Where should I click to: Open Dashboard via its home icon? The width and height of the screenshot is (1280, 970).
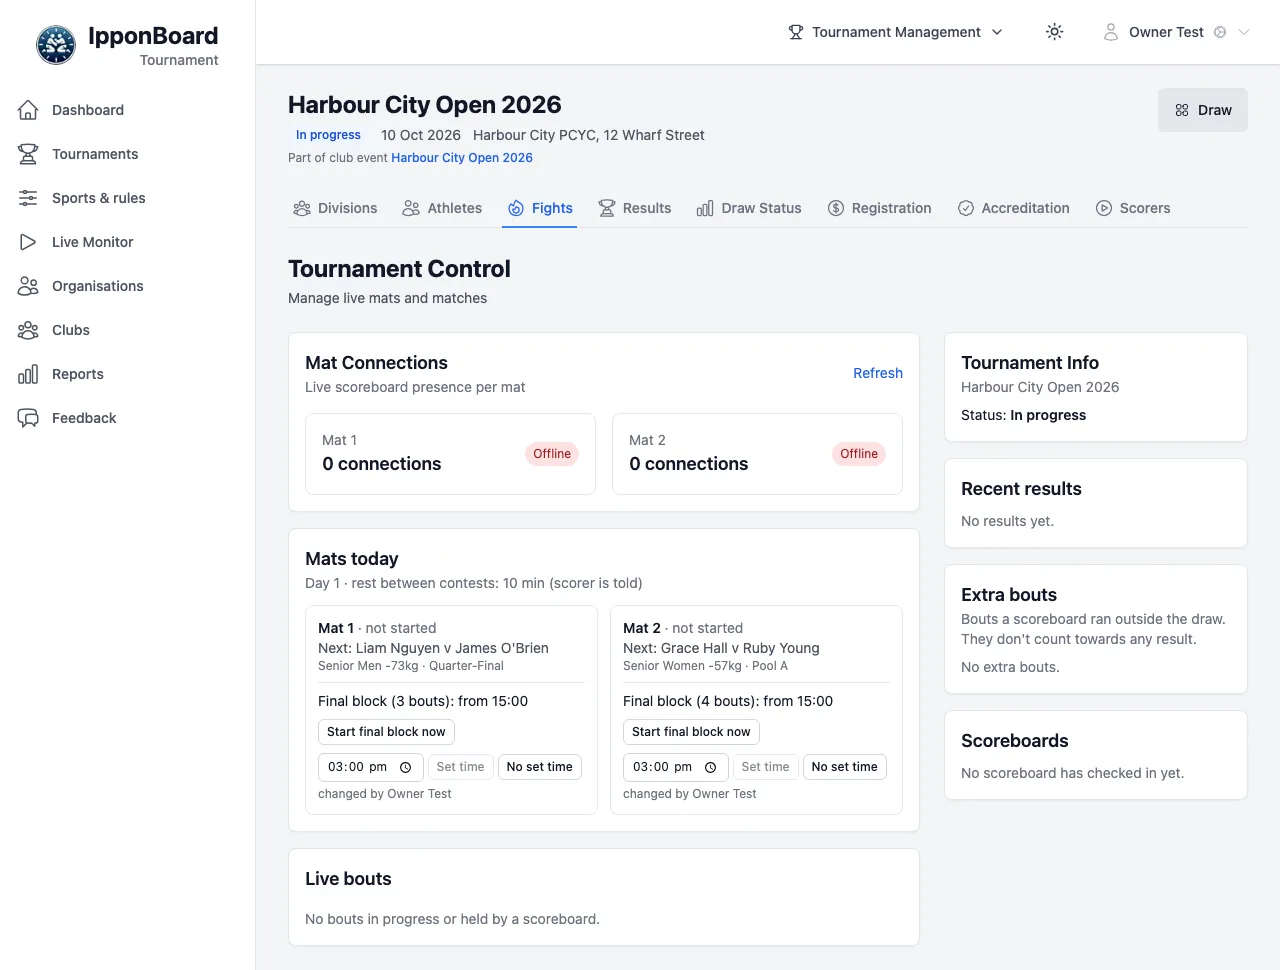(x=28, y=110)
